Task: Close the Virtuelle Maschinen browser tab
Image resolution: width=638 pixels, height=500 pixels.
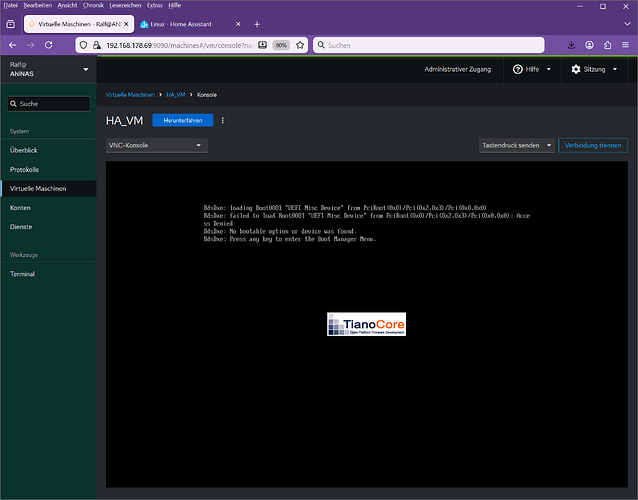Action: click(x=125, y=23)
